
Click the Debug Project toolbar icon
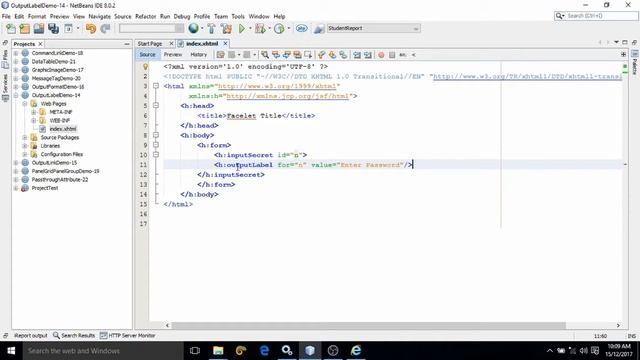point(260,29)
